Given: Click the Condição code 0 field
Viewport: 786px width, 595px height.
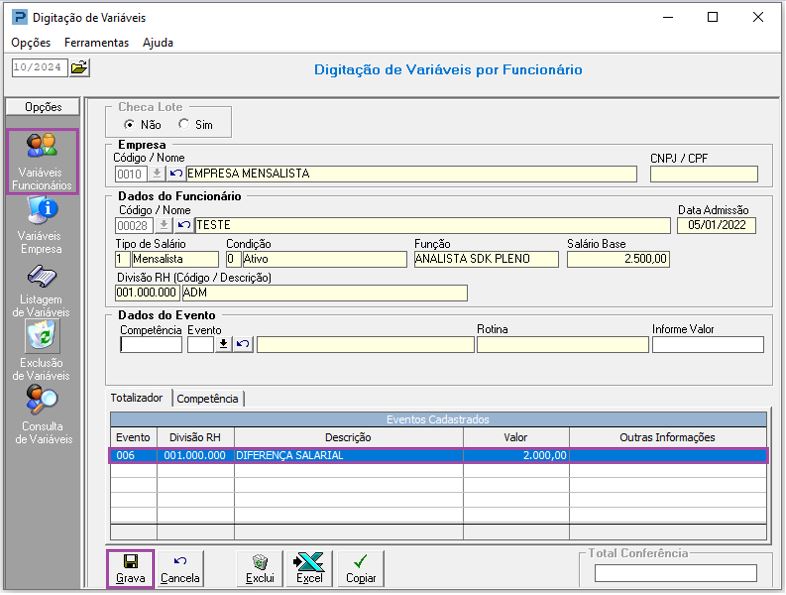Looking at the screenshot, I should tap(233, 259).
